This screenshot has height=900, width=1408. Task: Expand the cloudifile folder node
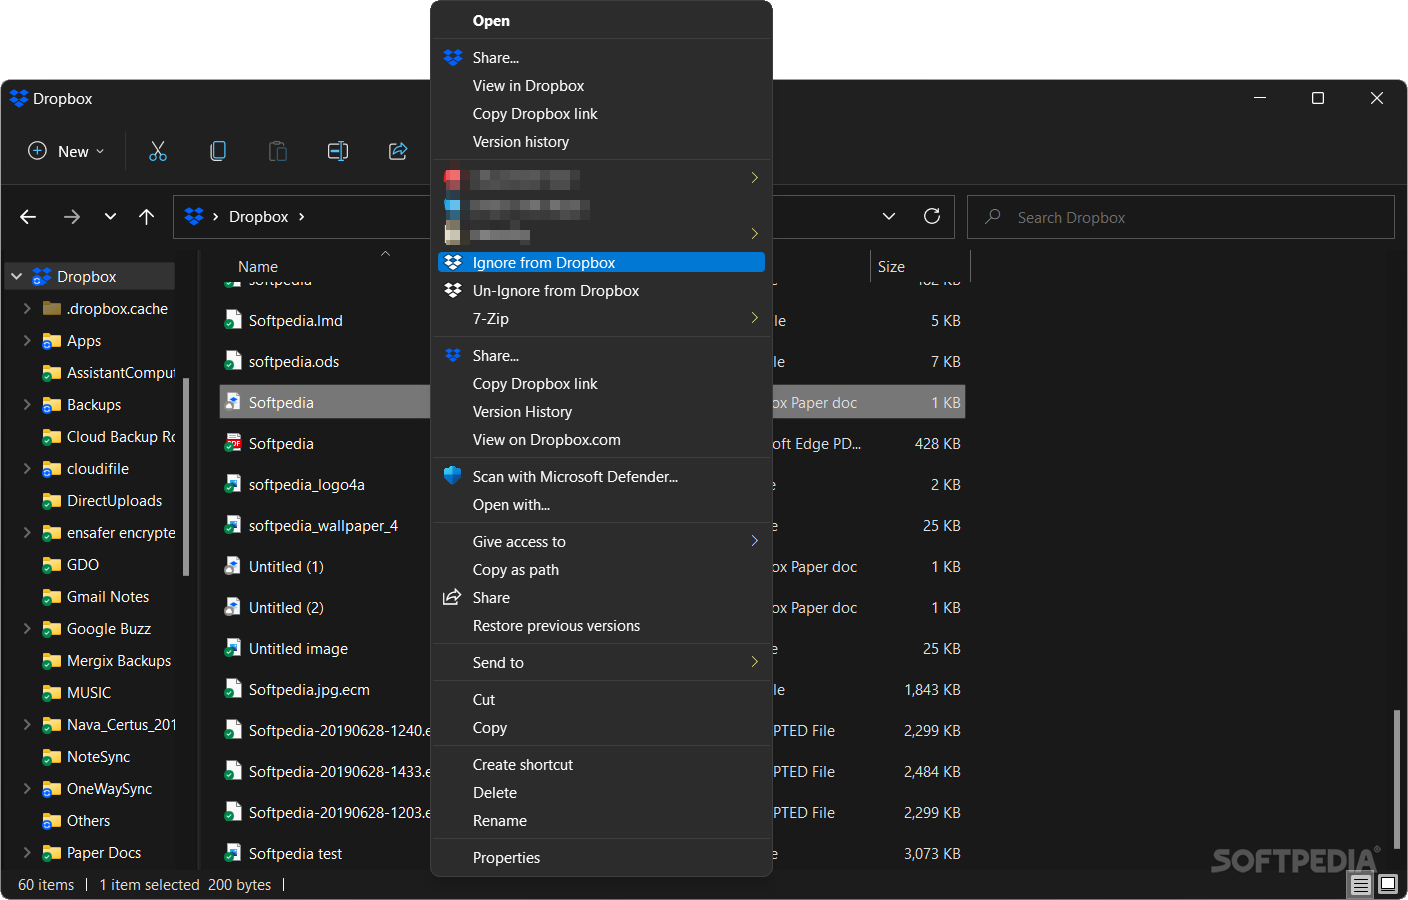click(27, 468)
